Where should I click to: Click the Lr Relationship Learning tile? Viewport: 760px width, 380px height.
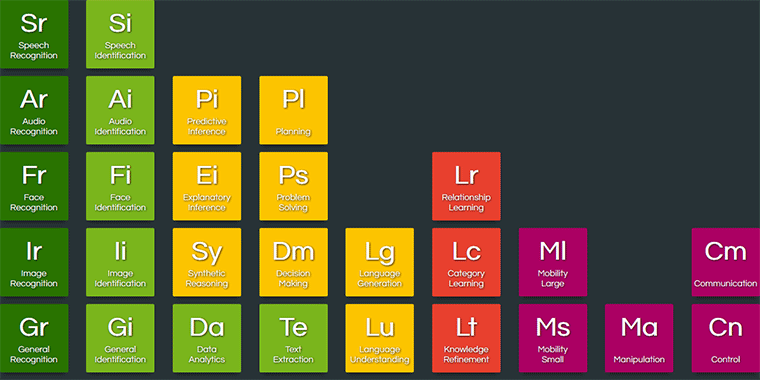pyautogui.click(x=466, y=186)
